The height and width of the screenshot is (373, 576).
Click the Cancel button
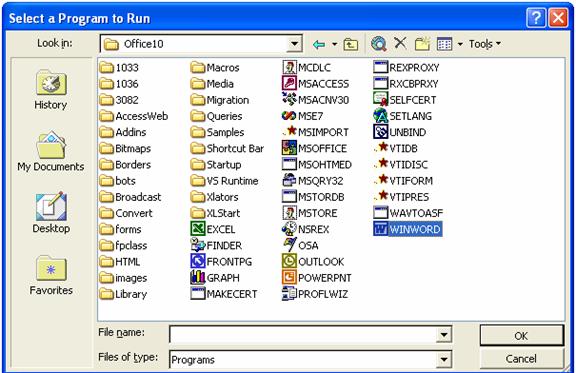click(521, 358)
